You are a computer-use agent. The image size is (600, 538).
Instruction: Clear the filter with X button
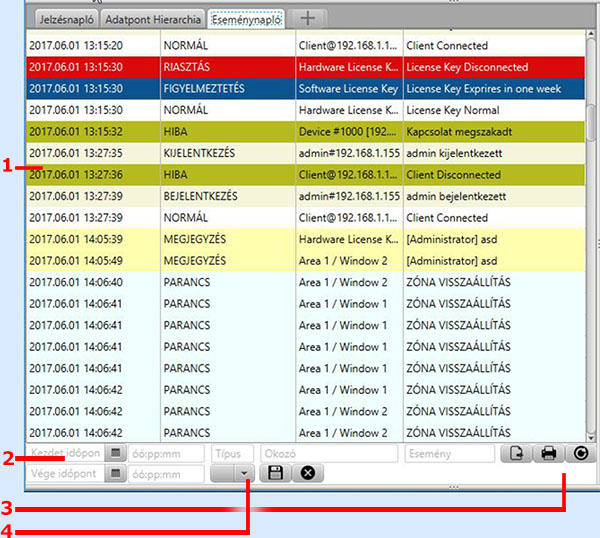point(307,473)
